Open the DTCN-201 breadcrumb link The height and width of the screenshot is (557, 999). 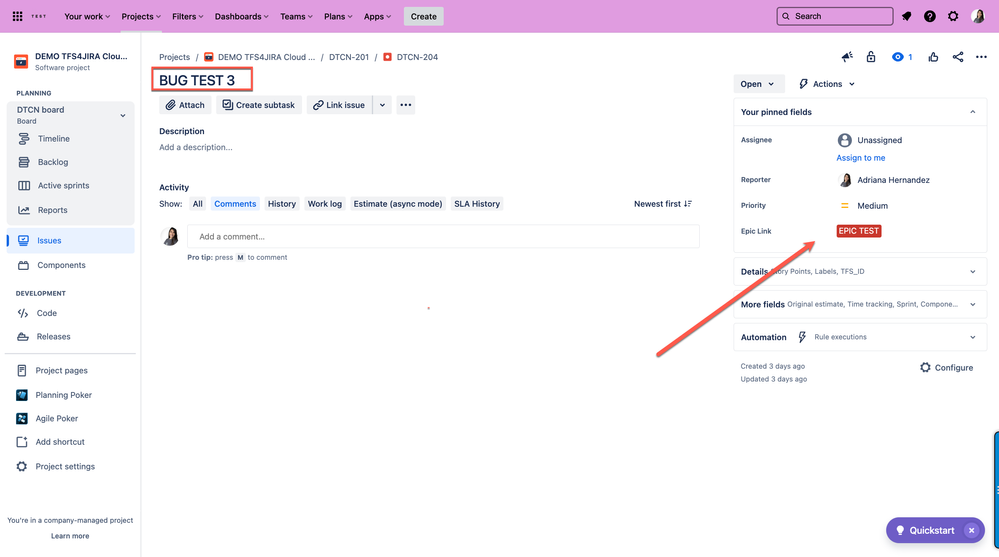349,57
